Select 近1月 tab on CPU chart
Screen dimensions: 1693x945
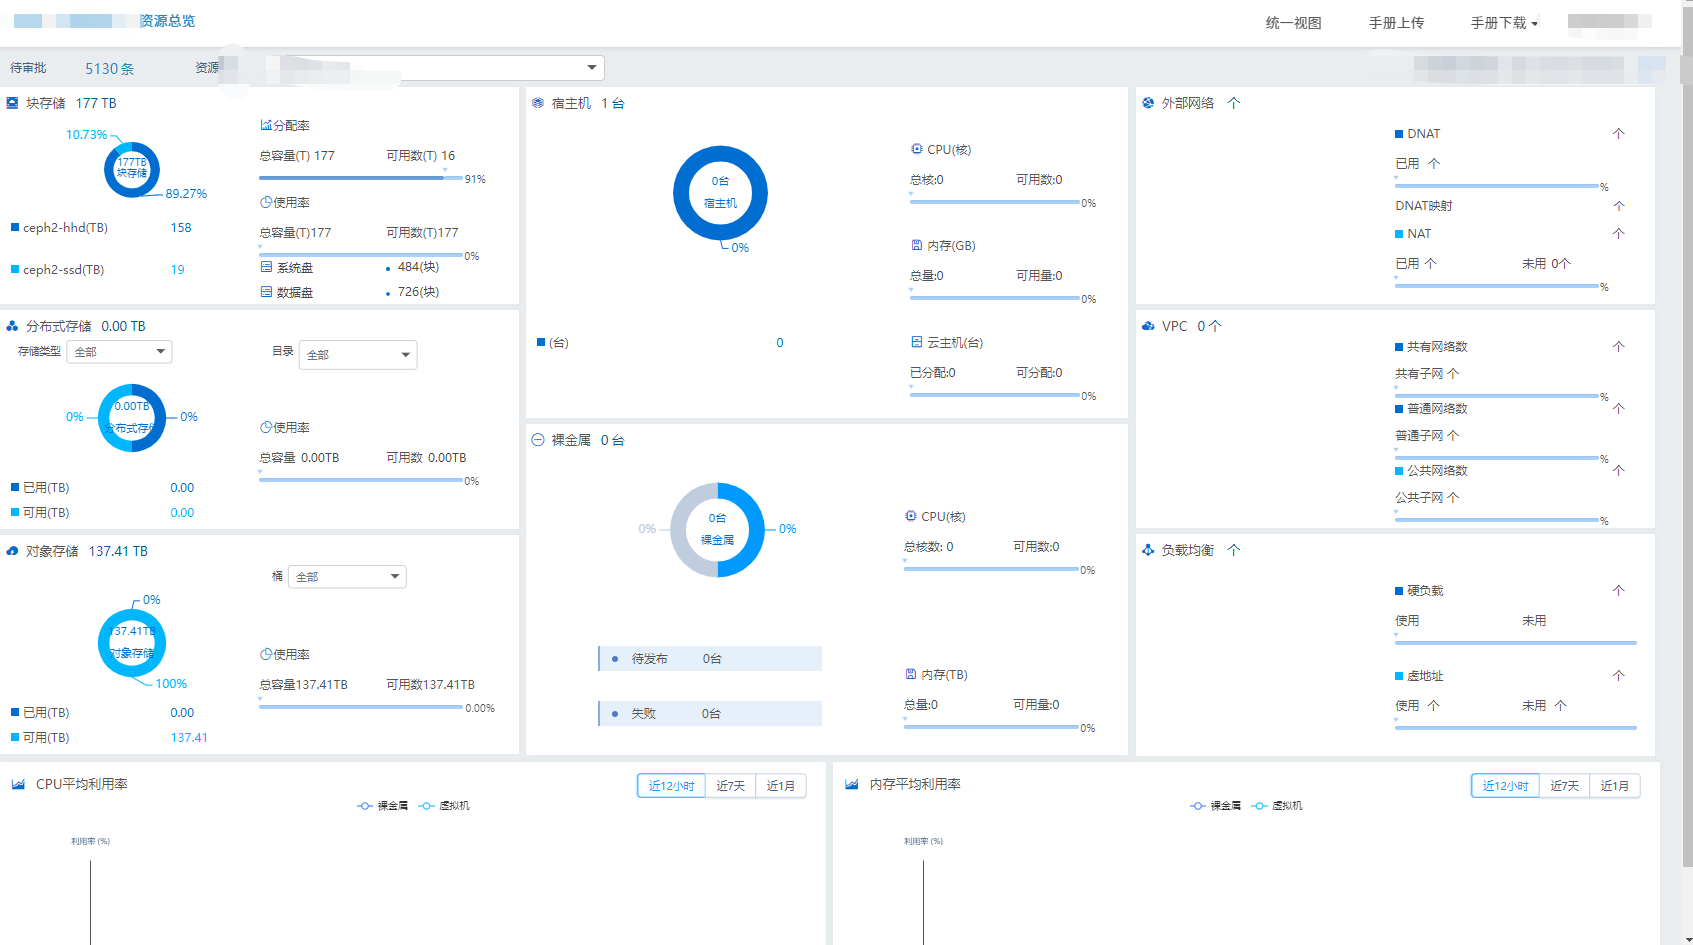click(781, 786)
